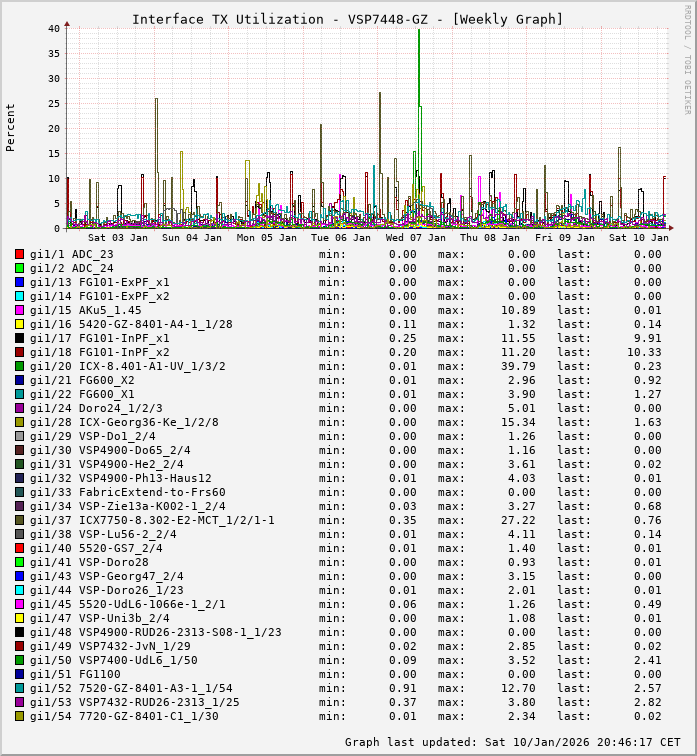697x756 pixels.
Task: Select the gi1/20 ICX-8.401-A1-UV_1/3/2 color swatch
Action: point(19,366)
